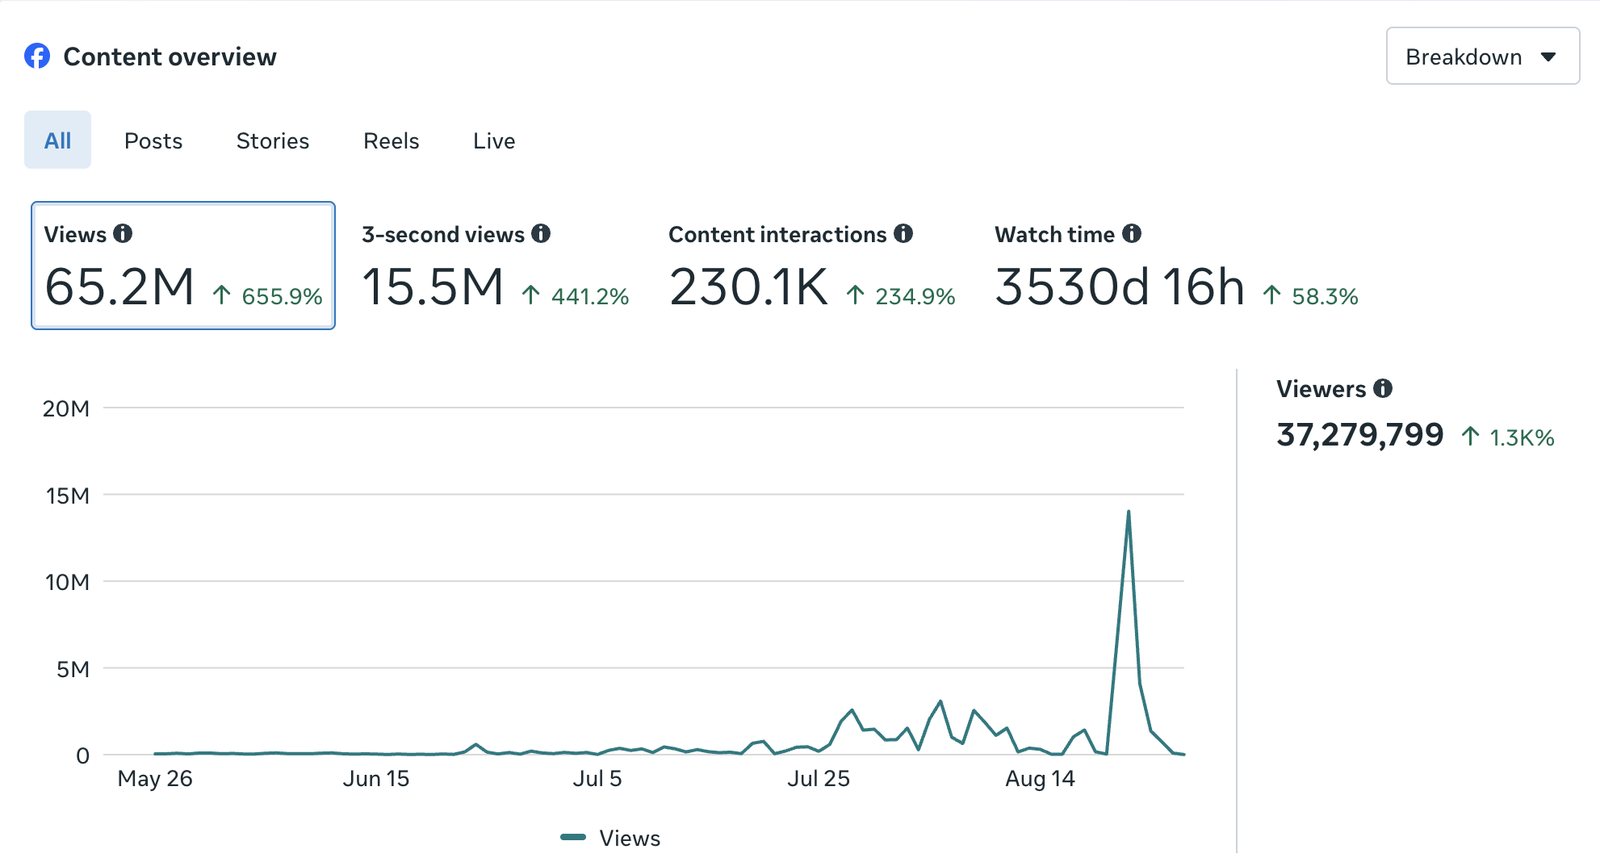Image resolution: width=1600 pixels, height=862 pixels.
Task: Click the 230.1K interactions value
Action: [749, 288]
